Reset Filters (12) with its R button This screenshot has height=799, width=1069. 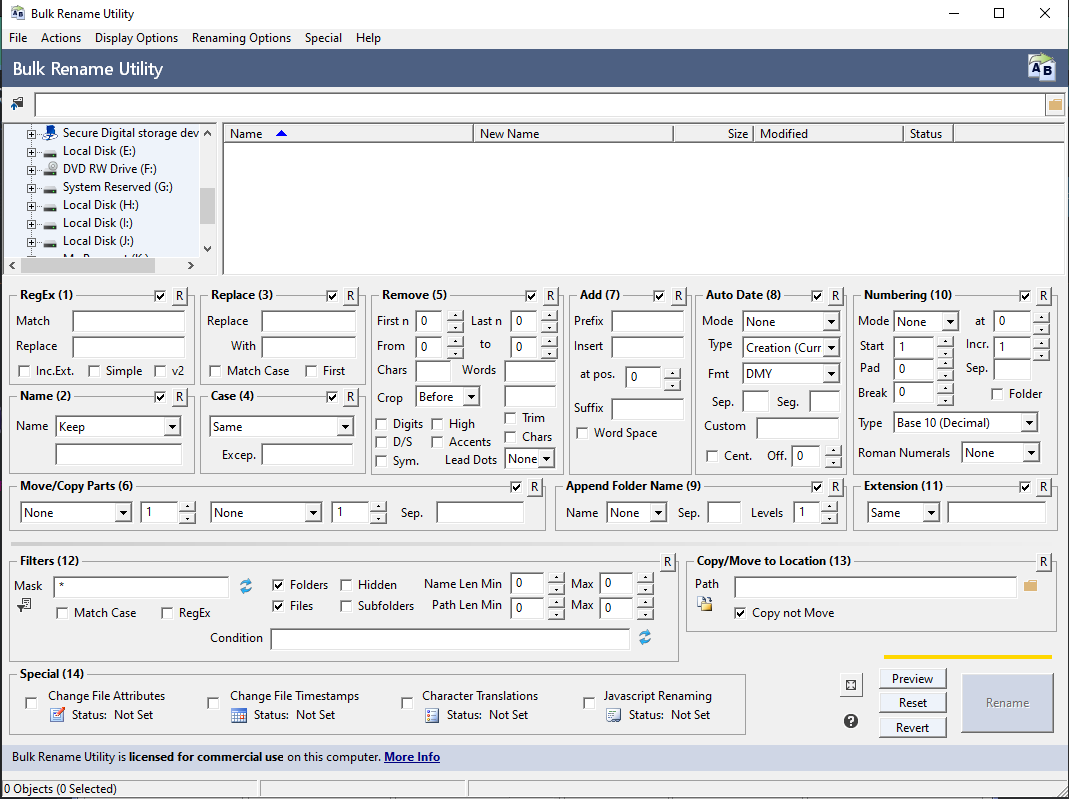coord(667,562)
